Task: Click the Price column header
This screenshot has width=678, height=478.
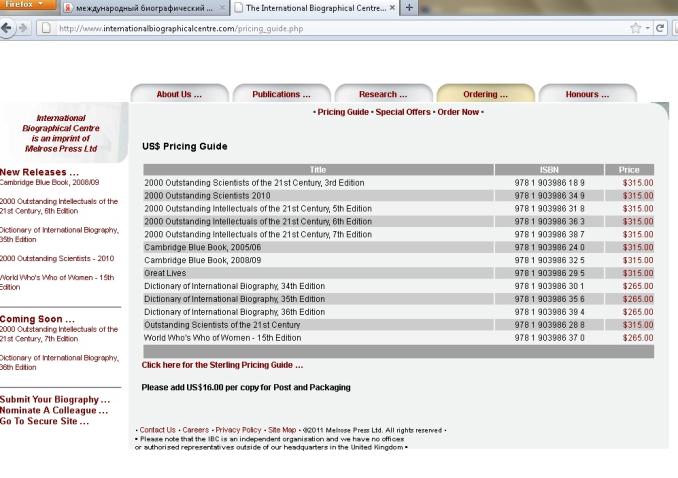Action: [629, 170]
